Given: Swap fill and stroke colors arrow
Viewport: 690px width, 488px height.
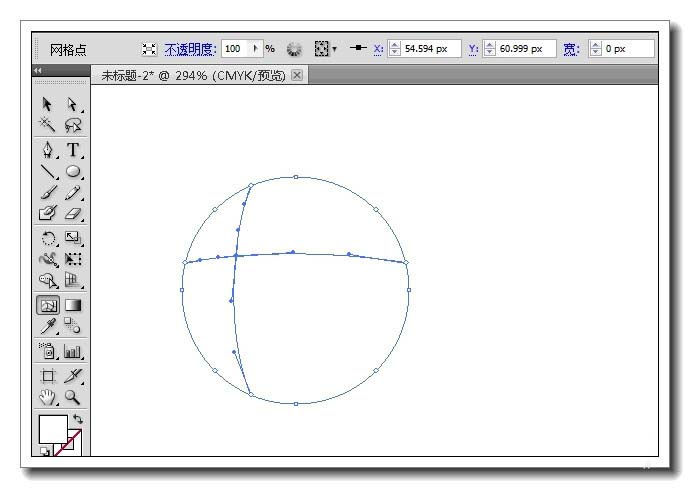Looking at the screenshot, I should [x=77, y=418].
